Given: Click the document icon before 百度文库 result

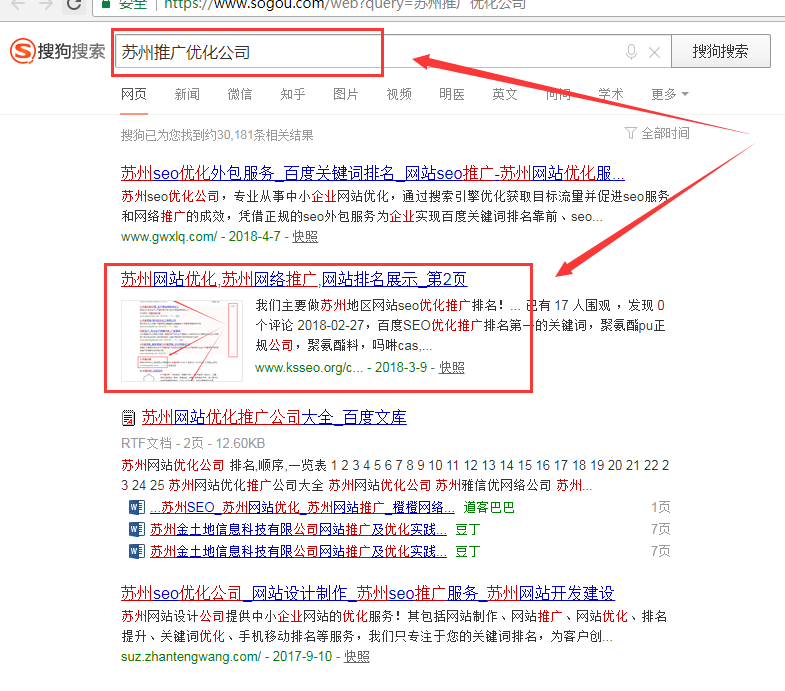Looking at the screenshot, I should coord(128,418).
